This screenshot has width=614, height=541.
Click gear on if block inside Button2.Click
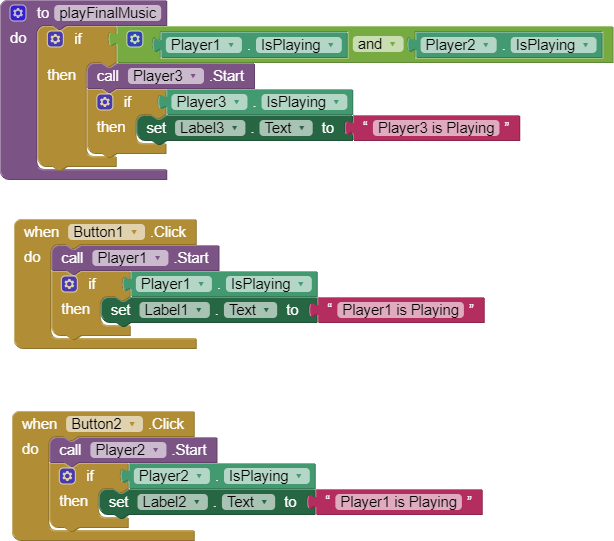point(66,476)
